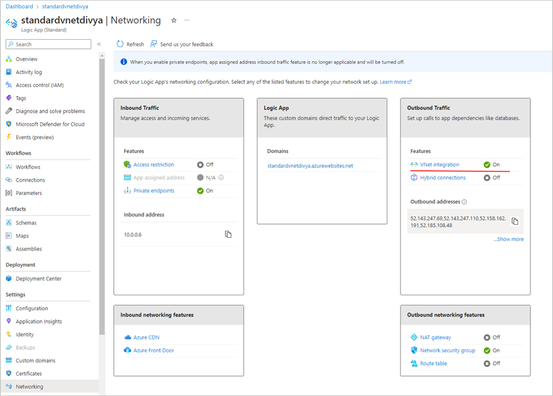Screen dimensions: 553x396
Task: Copy the outbound addresses list
Action: 515,221
